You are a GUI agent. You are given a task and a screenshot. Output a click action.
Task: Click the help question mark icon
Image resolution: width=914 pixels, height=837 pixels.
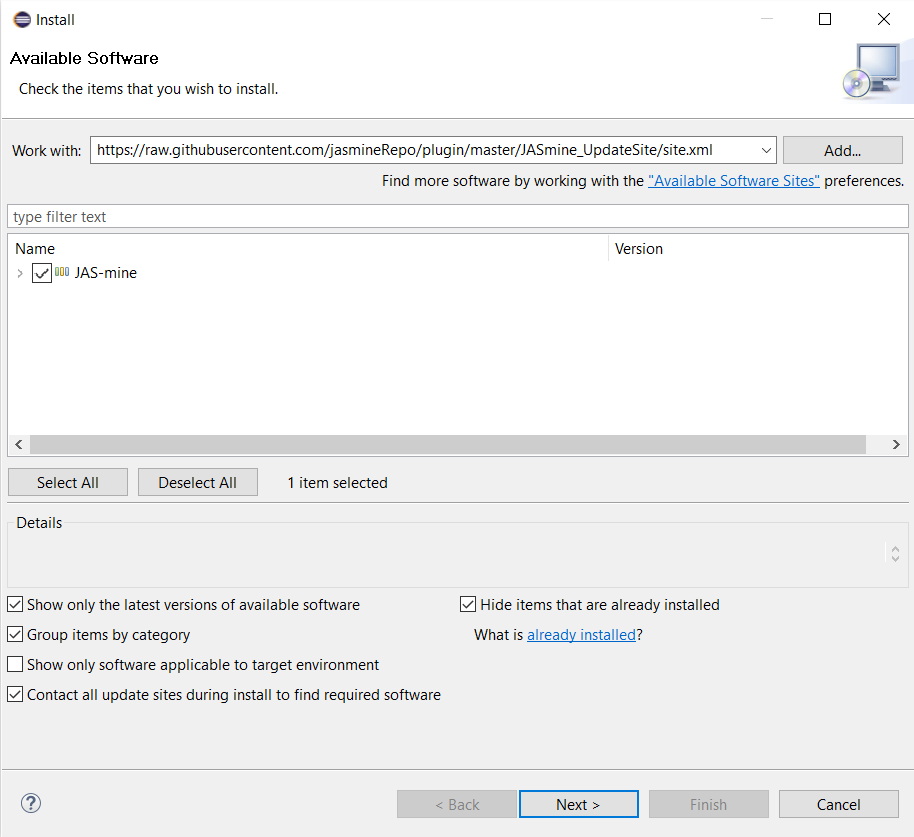31,803
